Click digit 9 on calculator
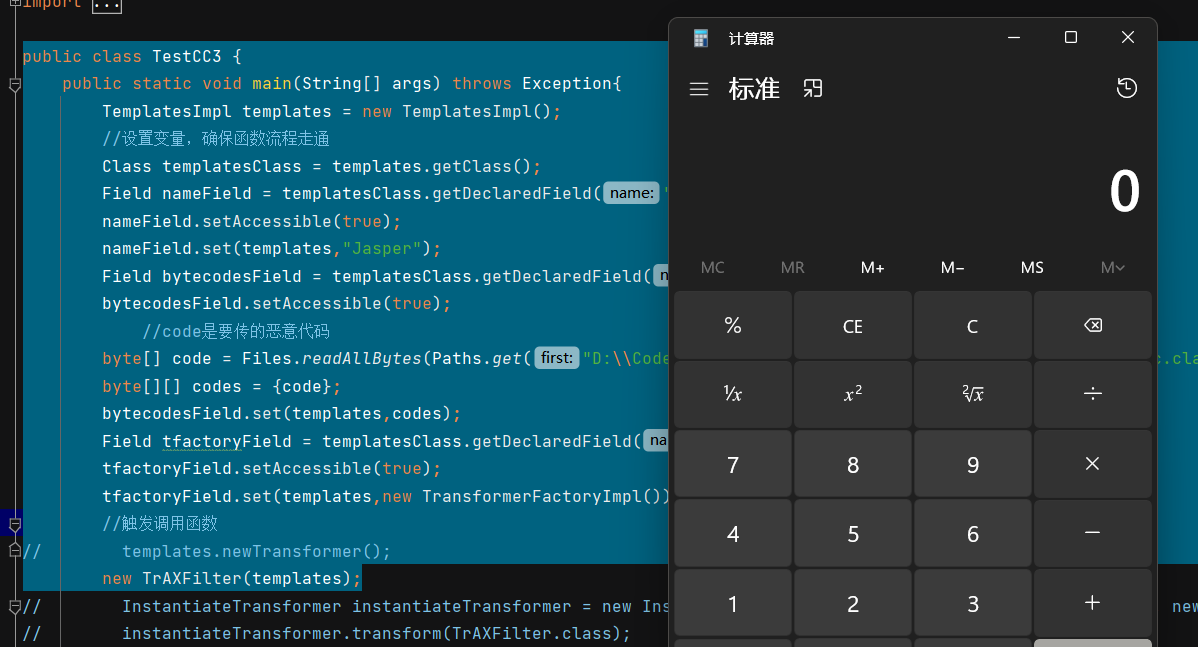1198x647 pixels. click(973, 464)
